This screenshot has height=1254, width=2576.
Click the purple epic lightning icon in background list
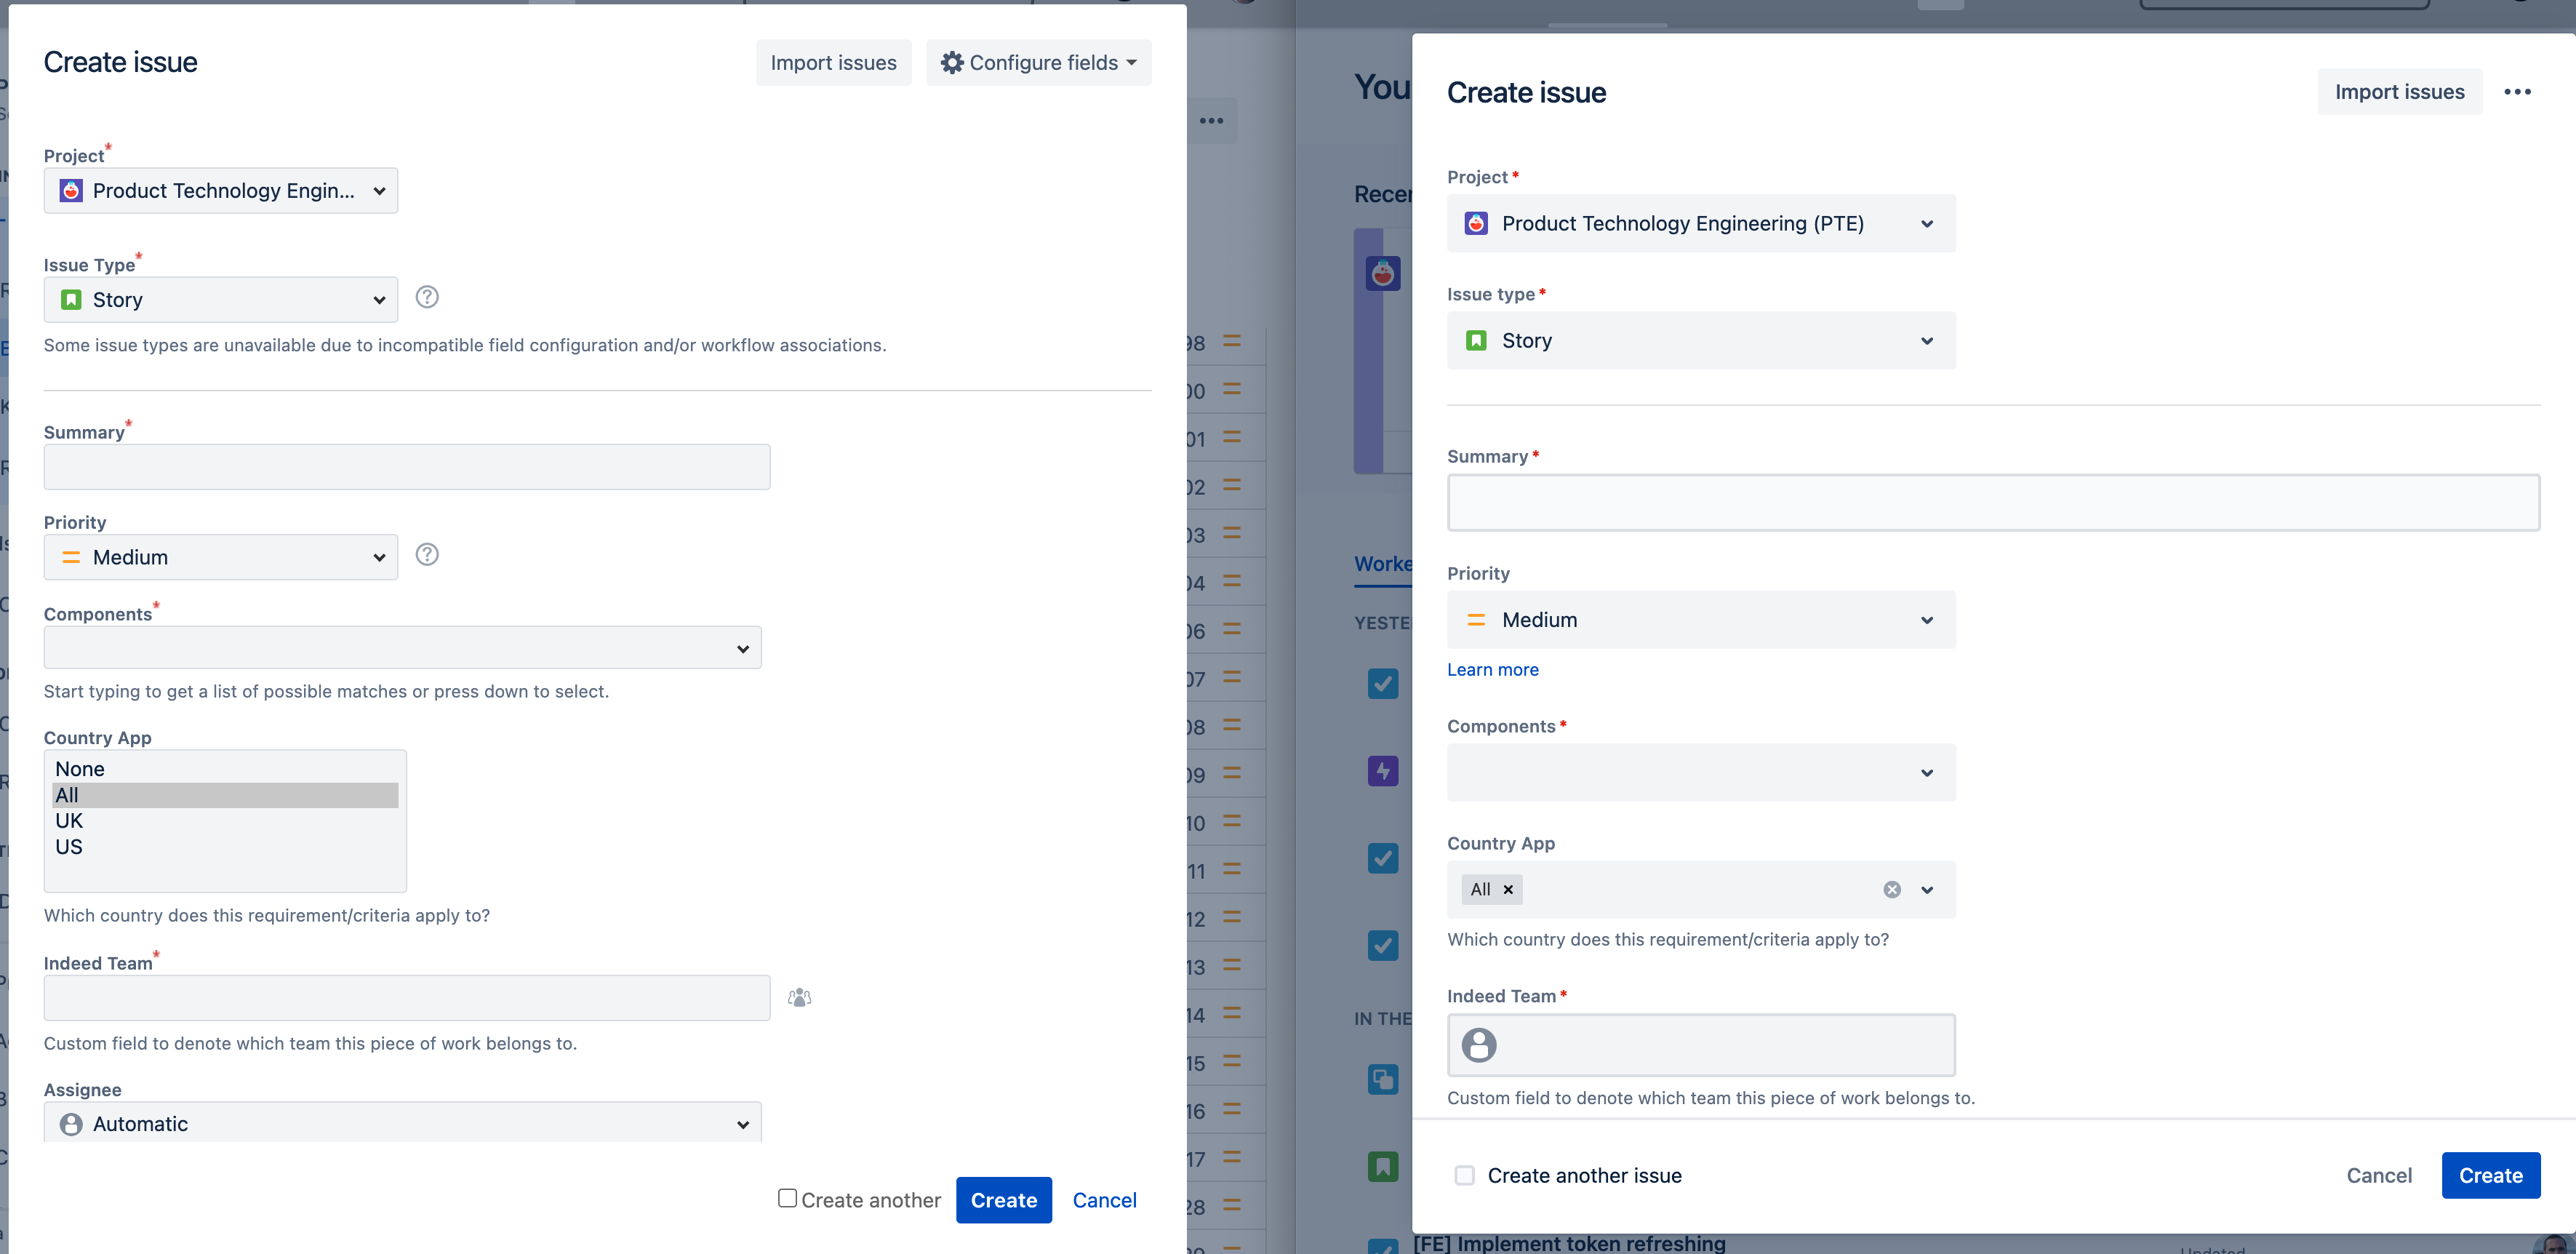(1383, 771)
